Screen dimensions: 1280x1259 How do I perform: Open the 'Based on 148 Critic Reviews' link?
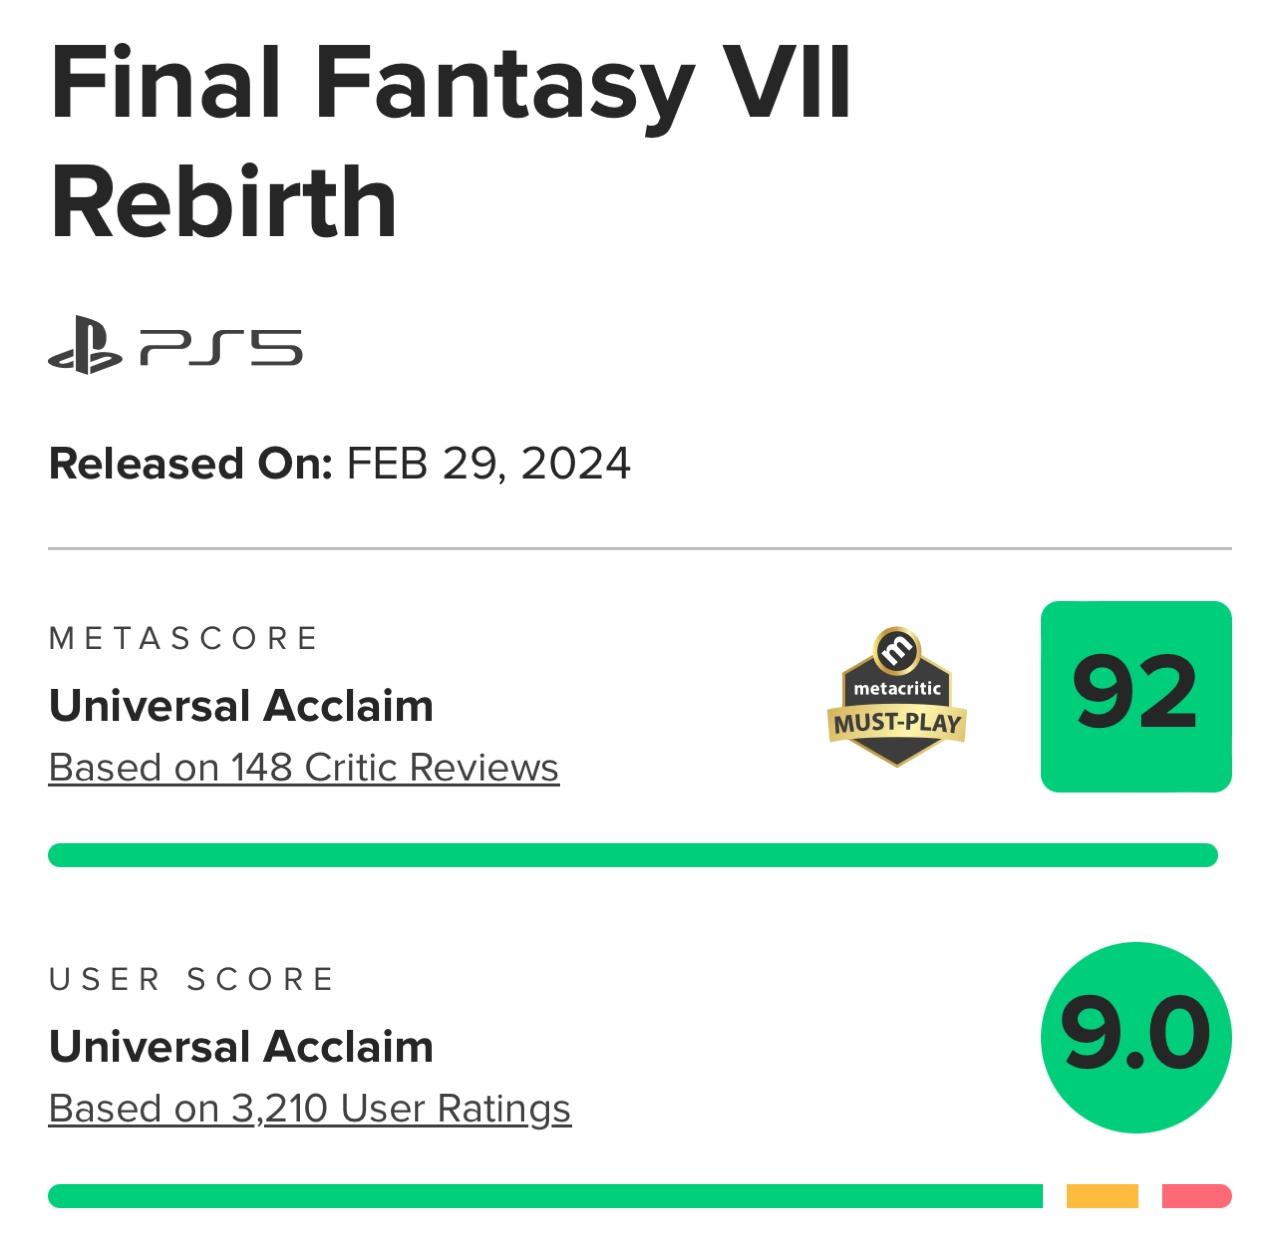click(x=303, y=768)
